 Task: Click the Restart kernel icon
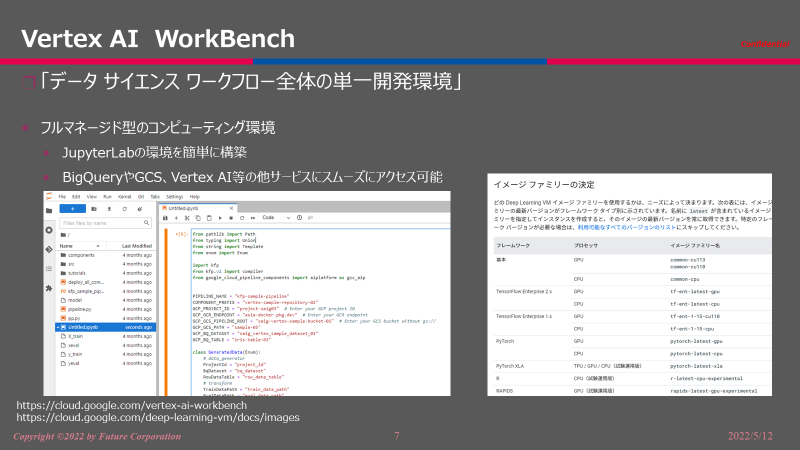pyautogui.click(x=242, y=218)
